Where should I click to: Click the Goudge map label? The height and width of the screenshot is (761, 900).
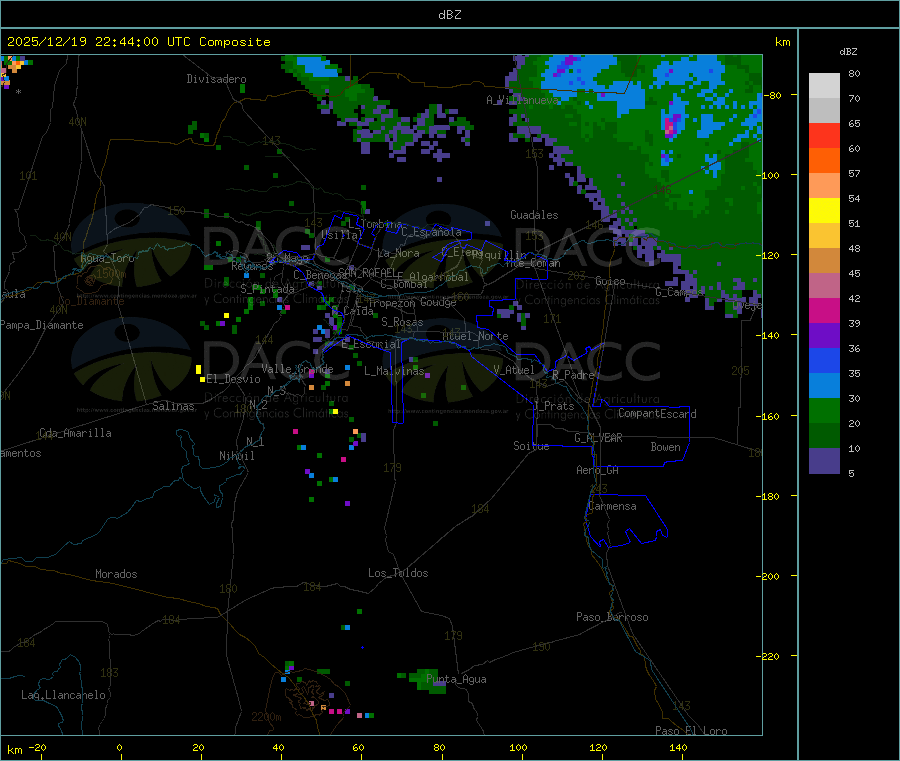[x=439, y=302]
